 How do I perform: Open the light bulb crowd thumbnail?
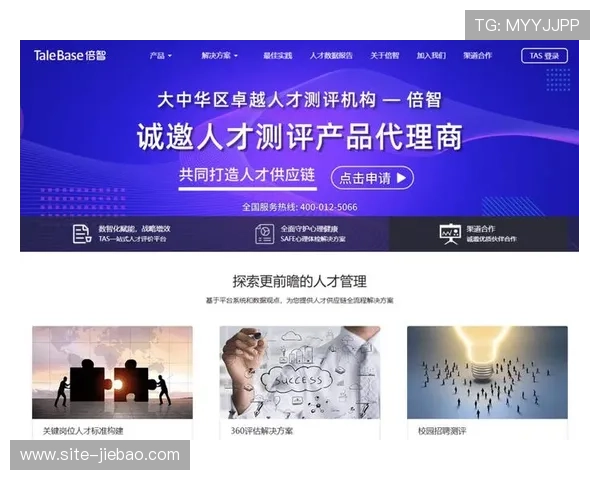click(x=487, y=372)
